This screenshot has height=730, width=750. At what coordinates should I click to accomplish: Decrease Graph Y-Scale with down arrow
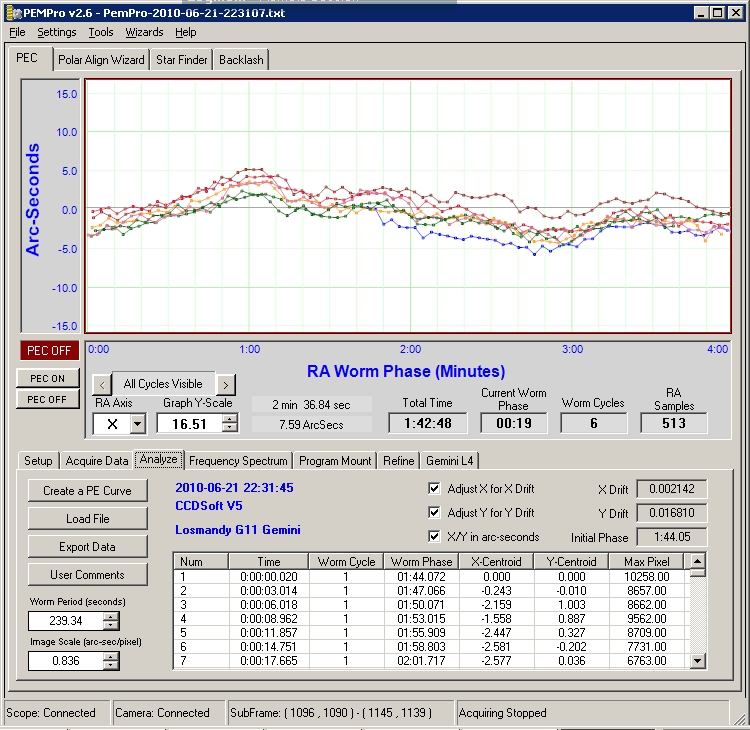[230, 429]
